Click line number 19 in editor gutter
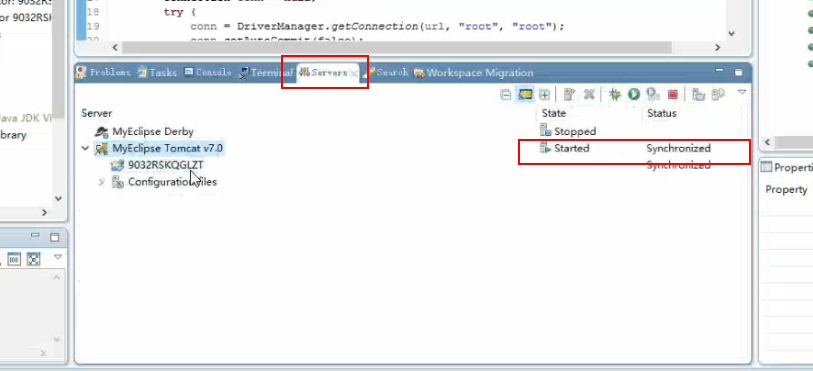 click(93, 26)
